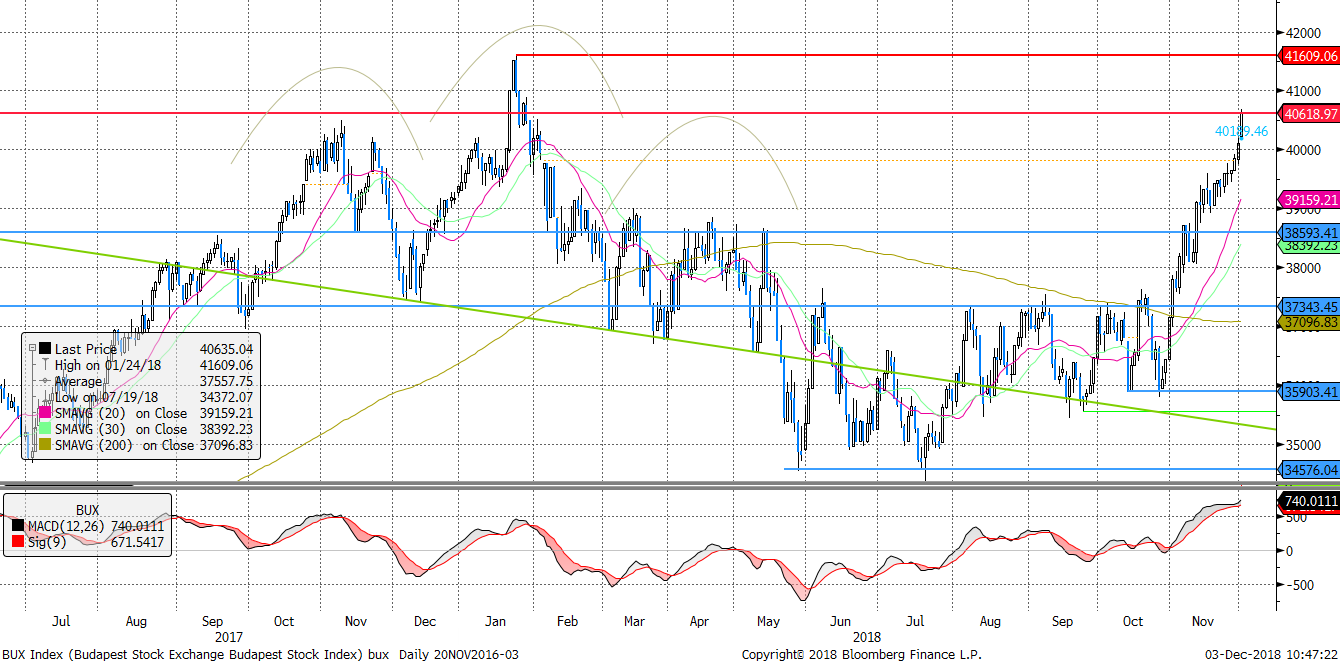Click the magenta SMAVG (20) color swatch
1340x663 pixels.
coord(45,412)
